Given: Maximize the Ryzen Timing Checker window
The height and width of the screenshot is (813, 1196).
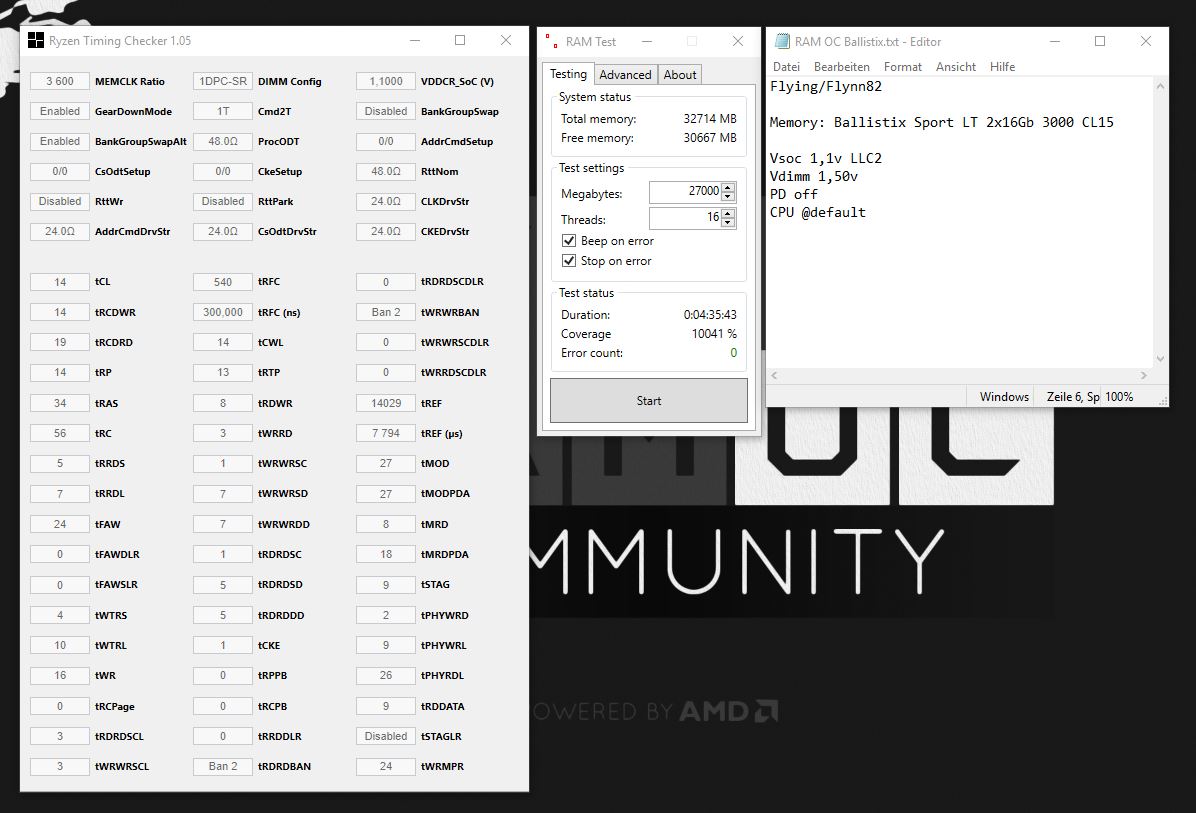Looking at the screenshot, I should pos(460,40).
